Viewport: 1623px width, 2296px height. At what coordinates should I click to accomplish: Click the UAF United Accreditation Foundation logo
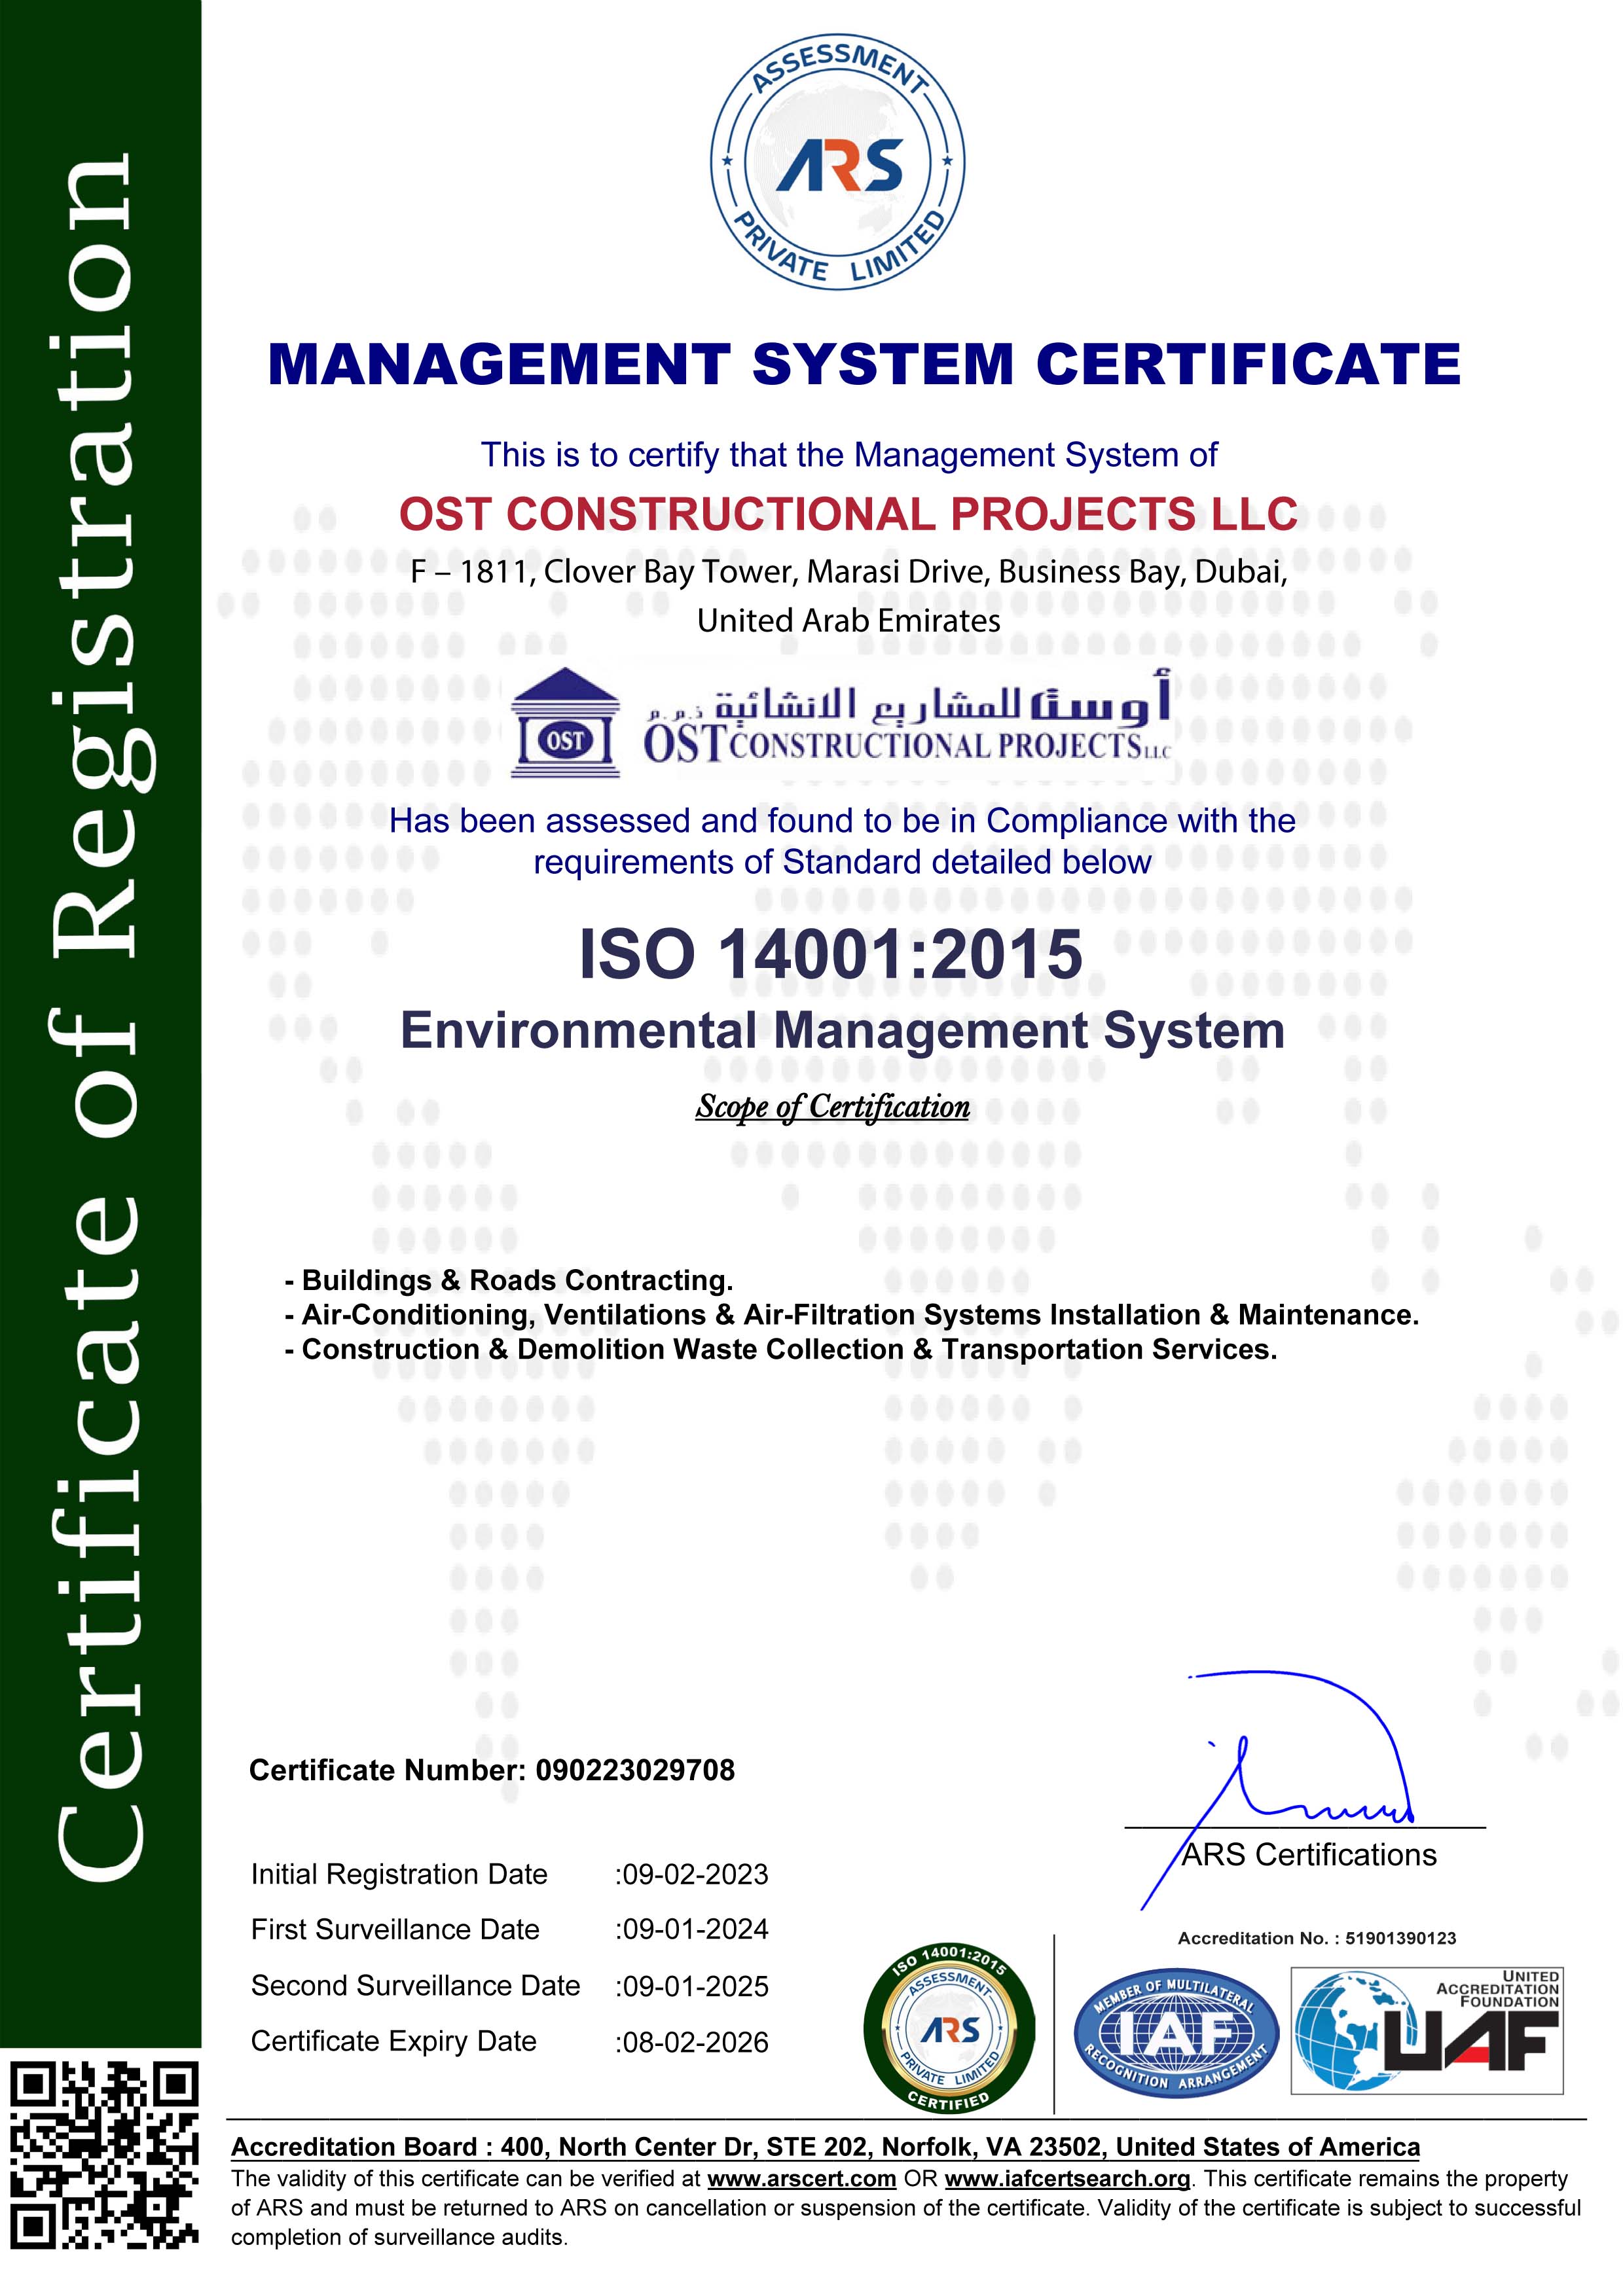click(x=1427, y=2031)
